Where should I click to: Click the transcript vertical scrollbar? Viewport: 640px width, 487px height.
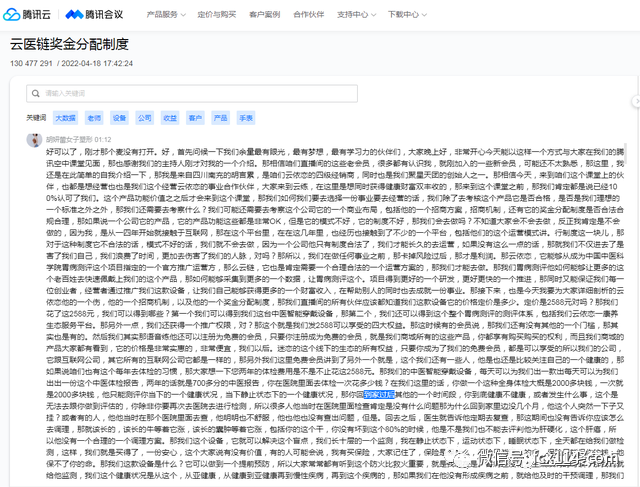625,152
